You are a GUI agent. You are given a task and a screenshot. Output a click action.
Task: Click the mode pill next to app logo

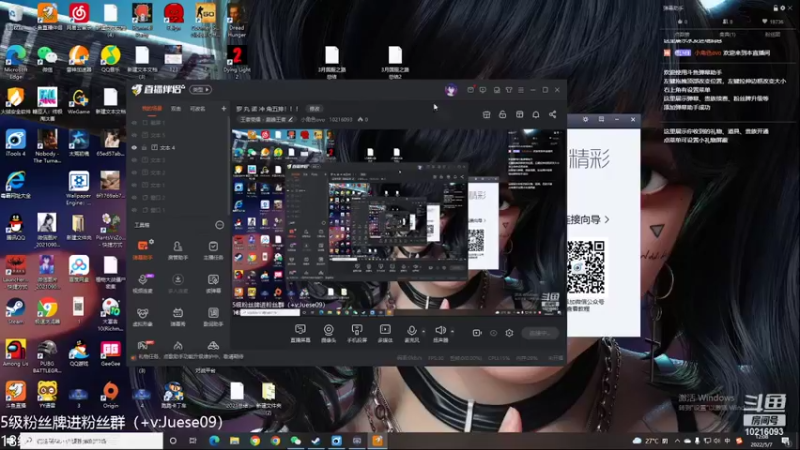pyautogui.click(x=201, y=90)
